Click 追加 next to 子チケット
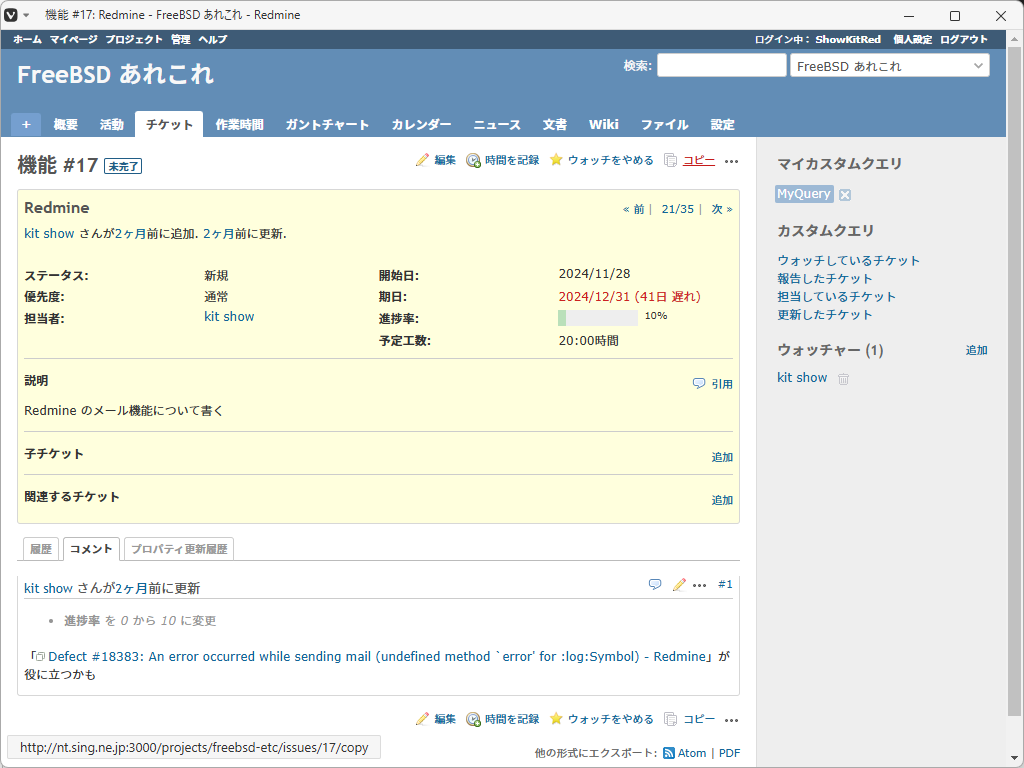This screenshot has width=1024, height=768. click(722, 457)
